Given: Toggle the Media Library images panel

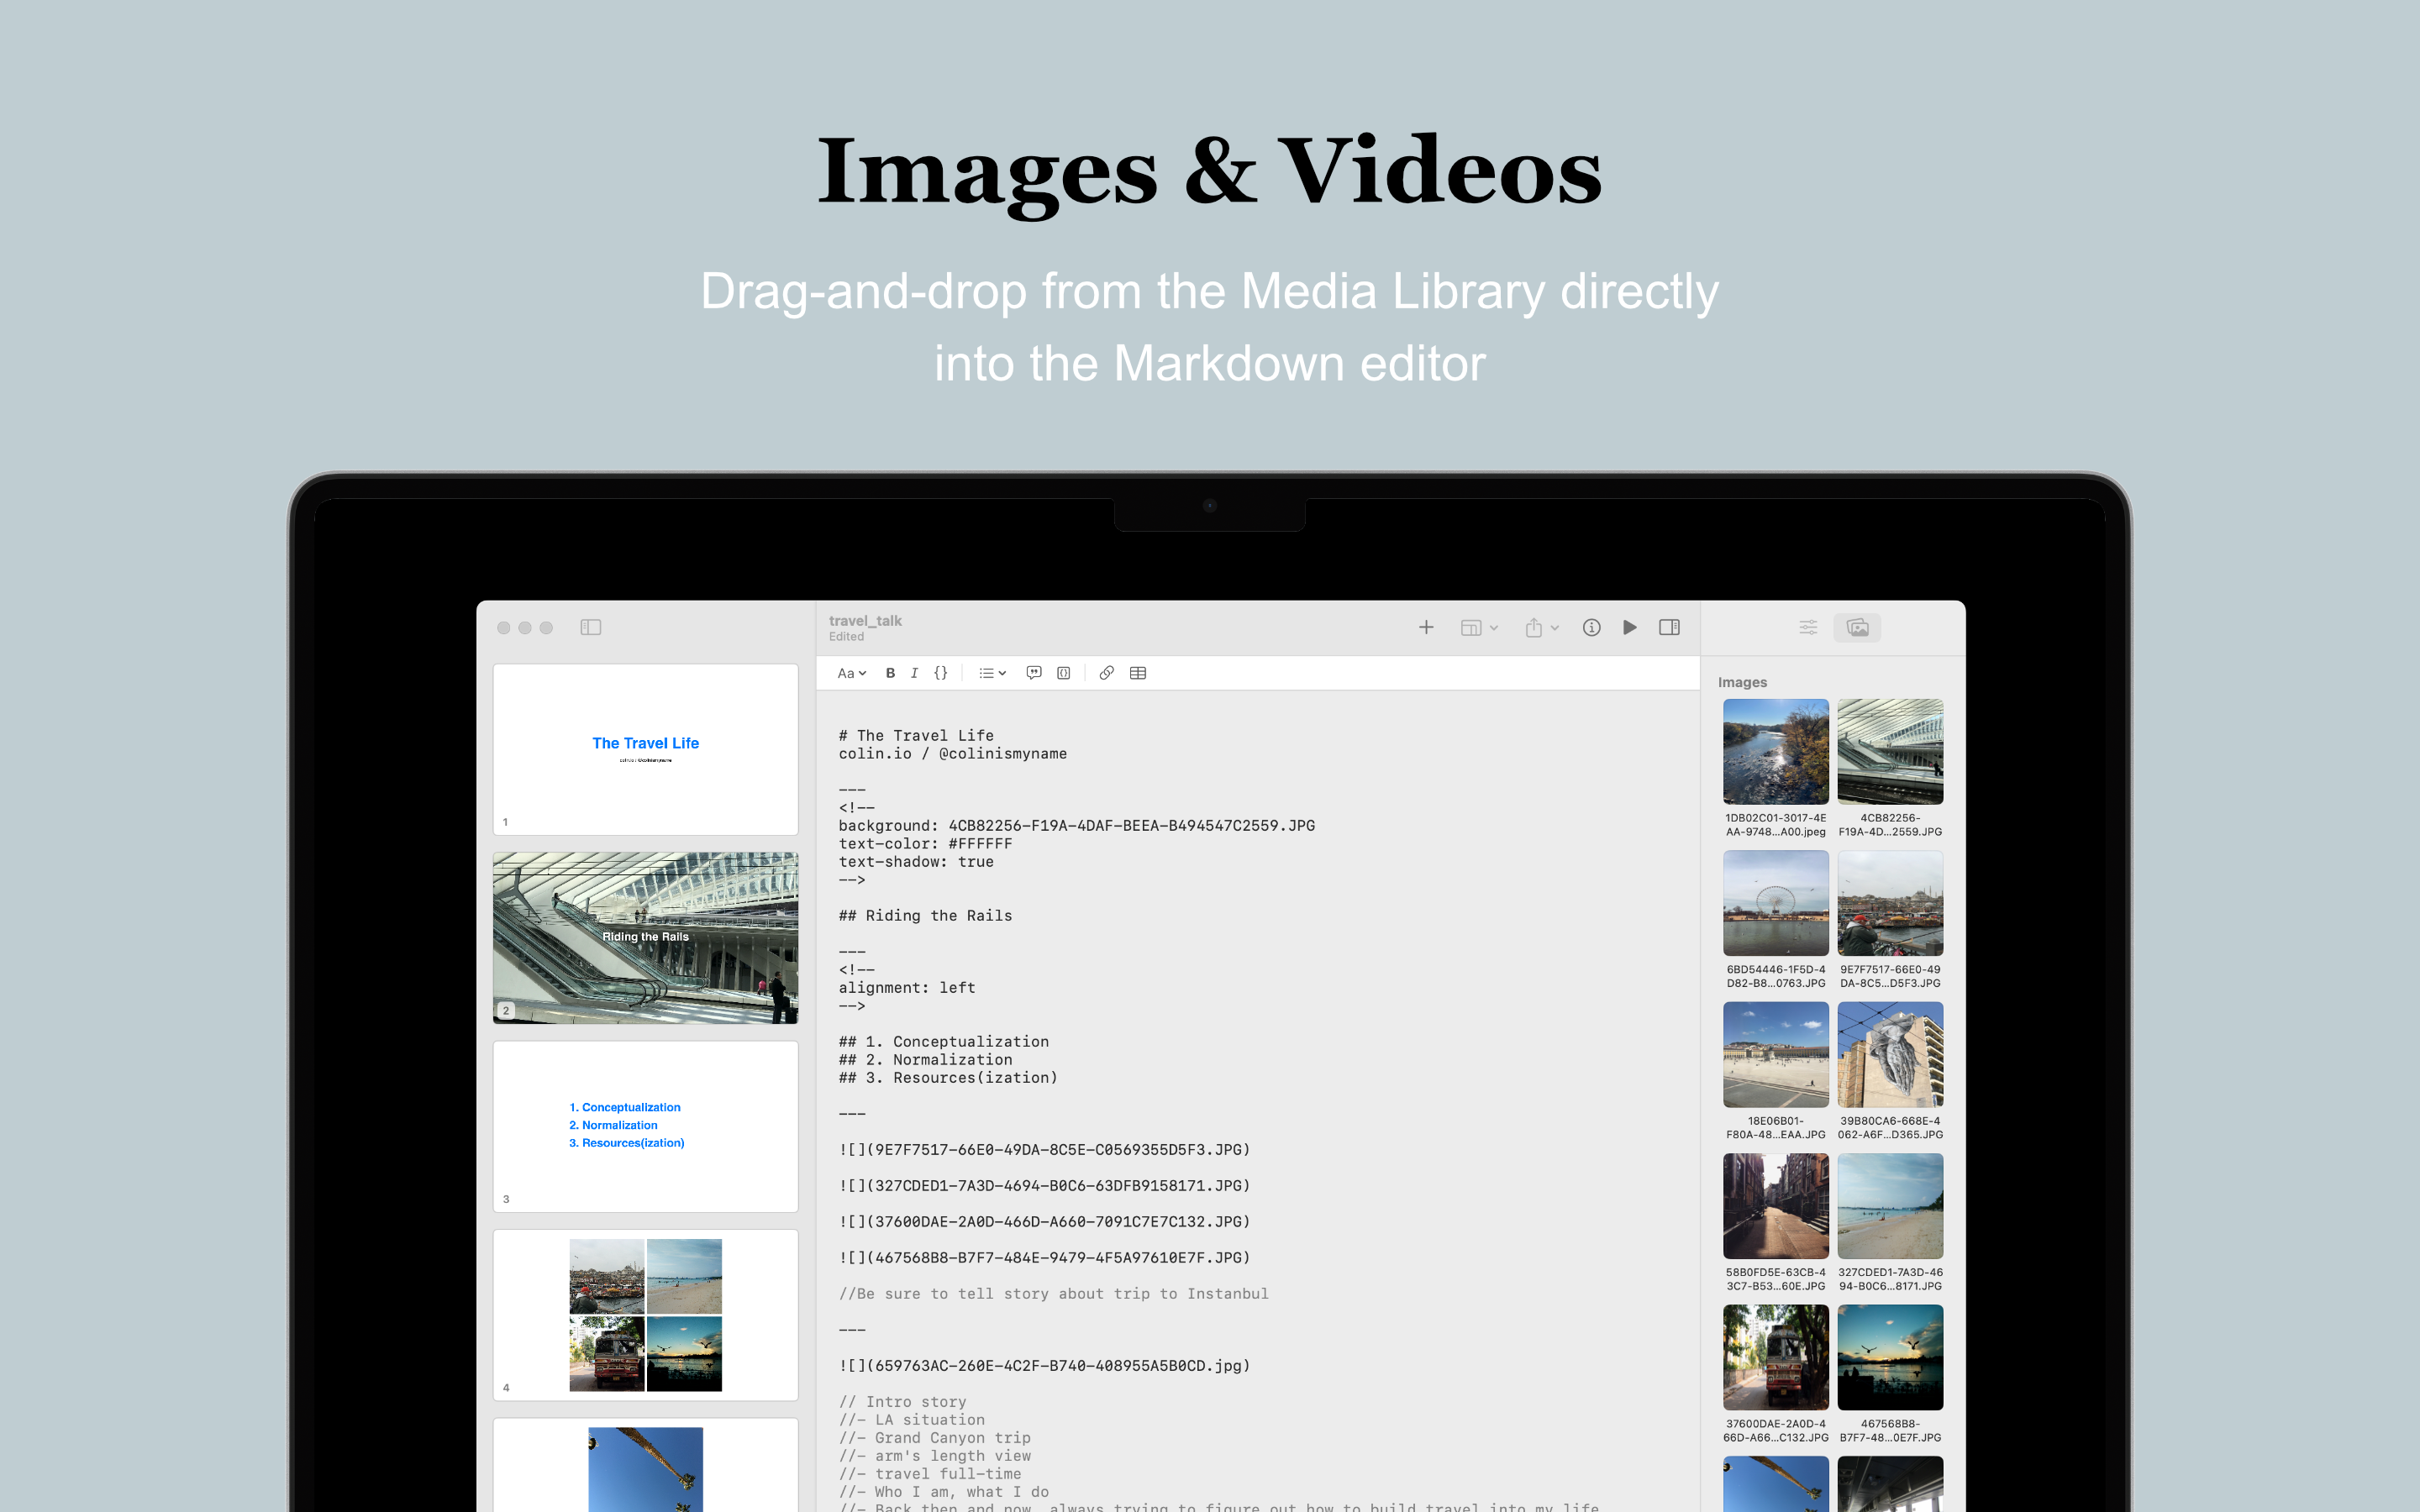Looking at the screenshot, I should point(1856,627).
